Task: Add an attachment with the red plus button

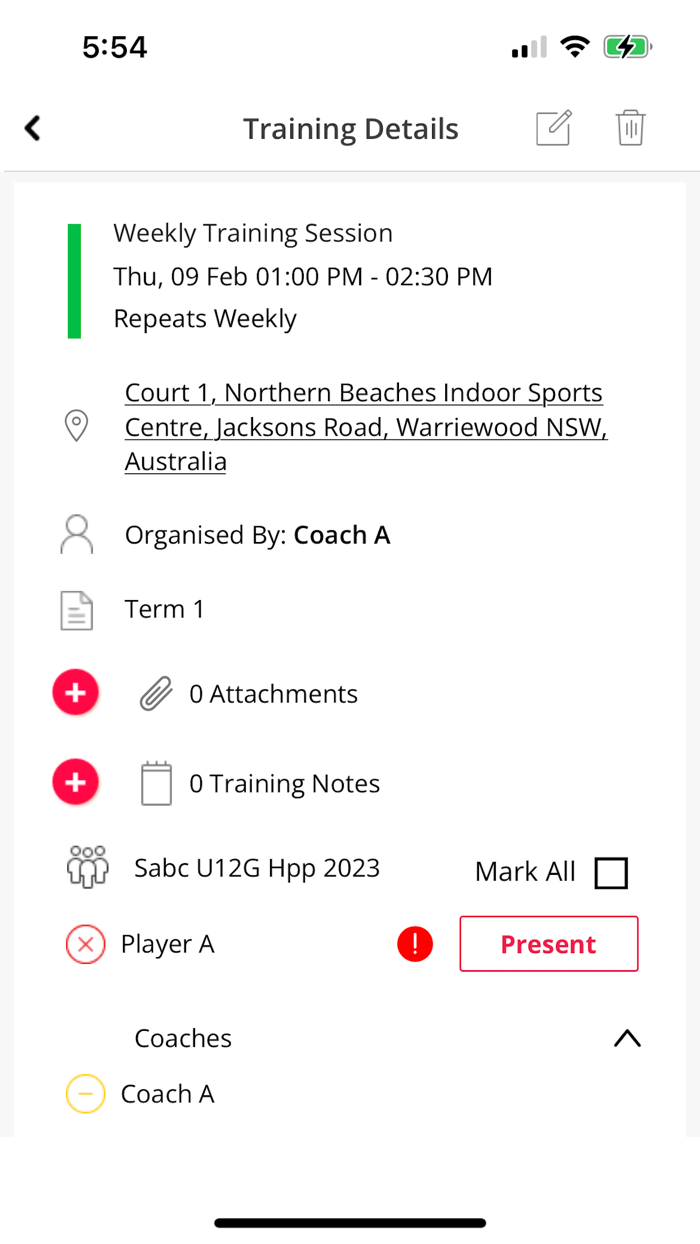Action: point(75,692)
